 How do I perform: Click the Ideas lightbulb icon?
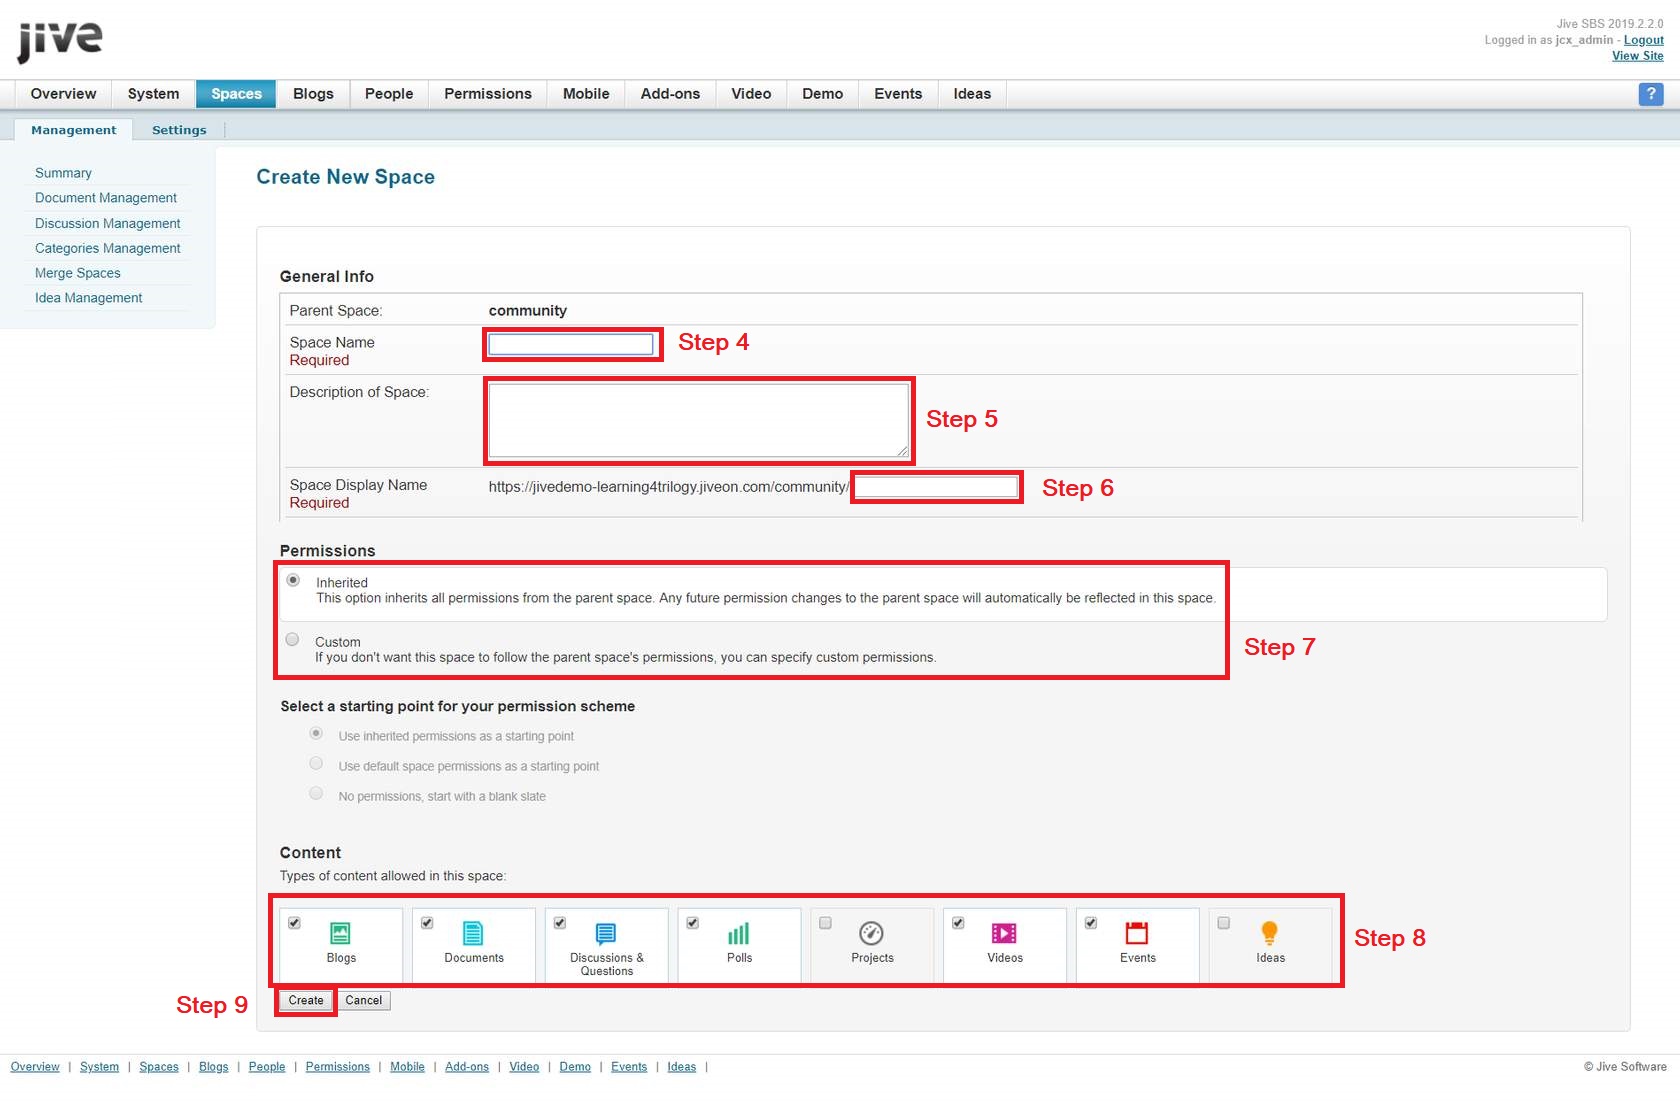(x=1269, y=933)
